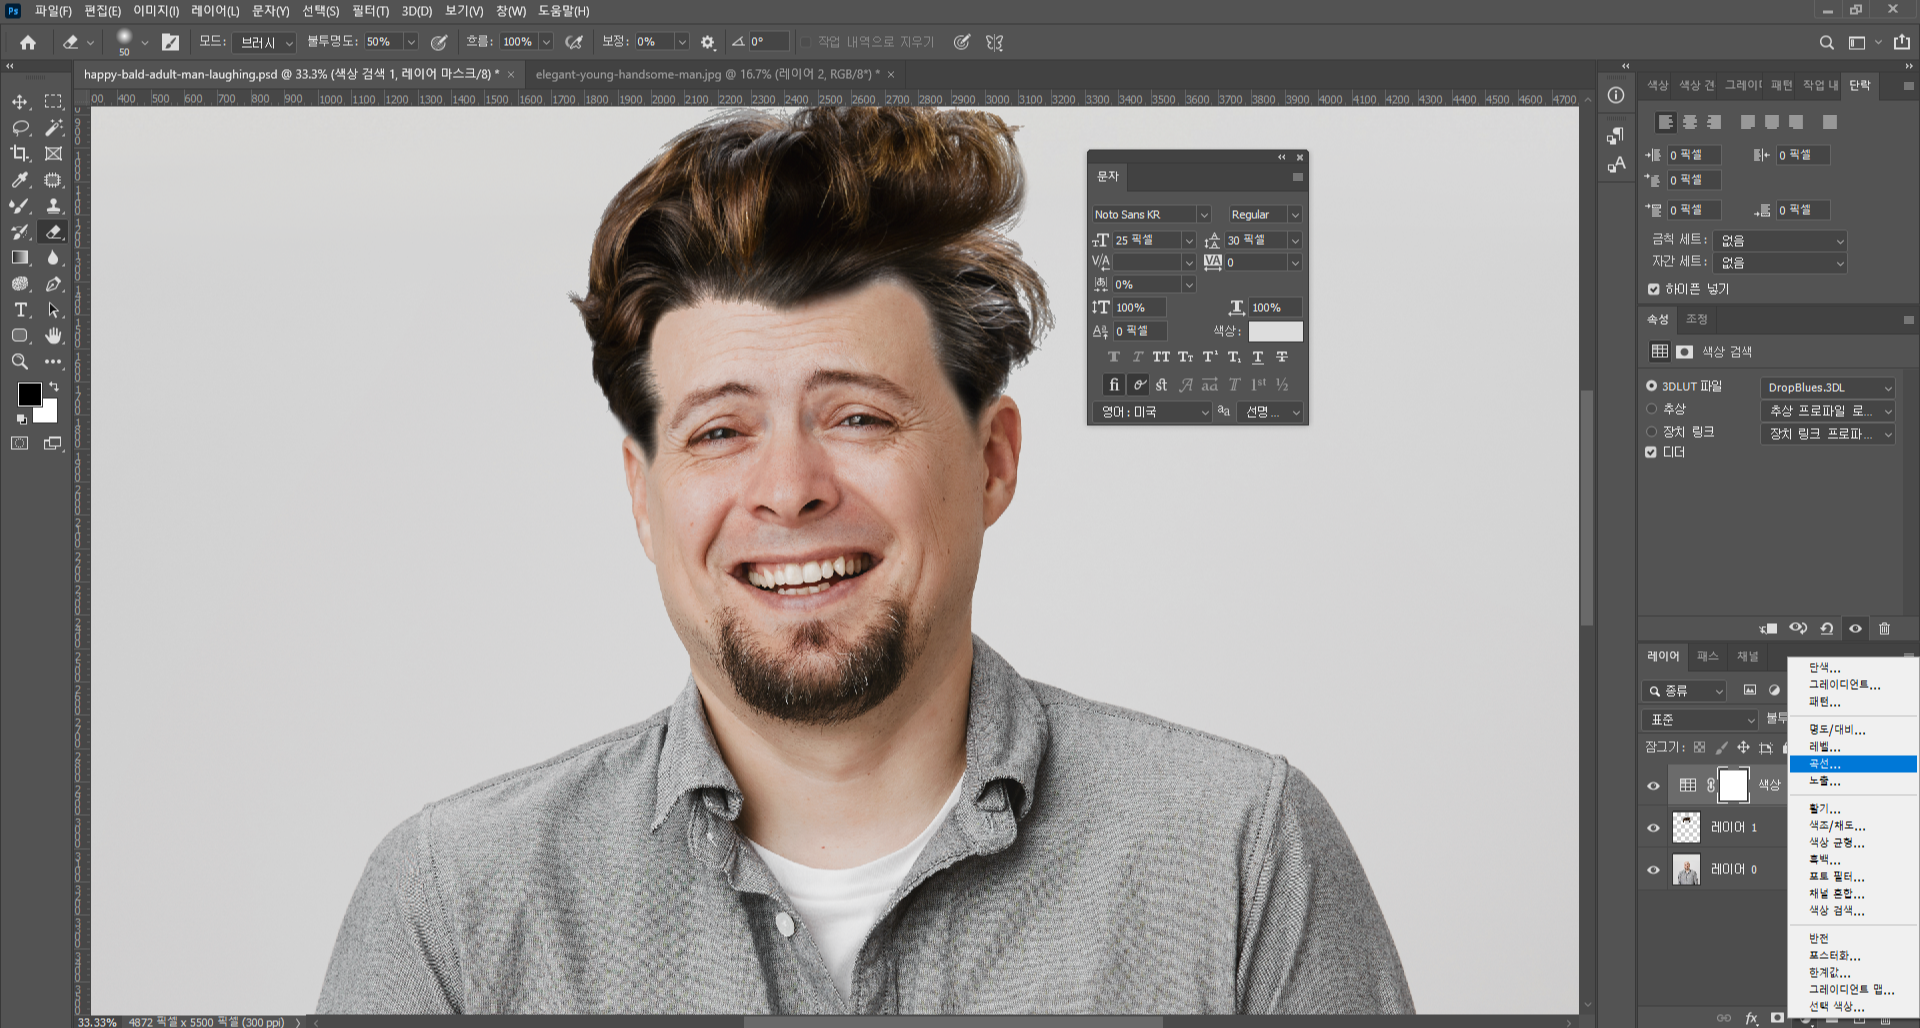Choose 곡선... from adjustment menu
The height and width of the screenshot is (1028, 1920).
(1852, 764)
